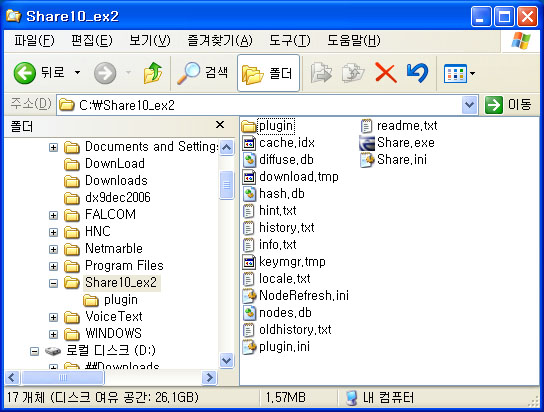This screenshot has height=412, width=544.
Task: Select oldhistory.txt file icon
Action: (x=249, y=330)
